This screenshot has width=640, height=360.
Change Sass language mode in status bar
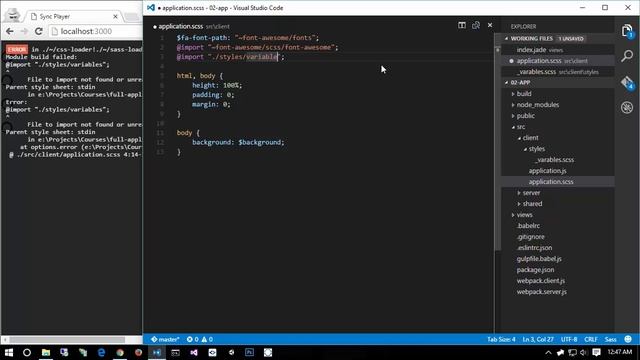pos(611,339)
